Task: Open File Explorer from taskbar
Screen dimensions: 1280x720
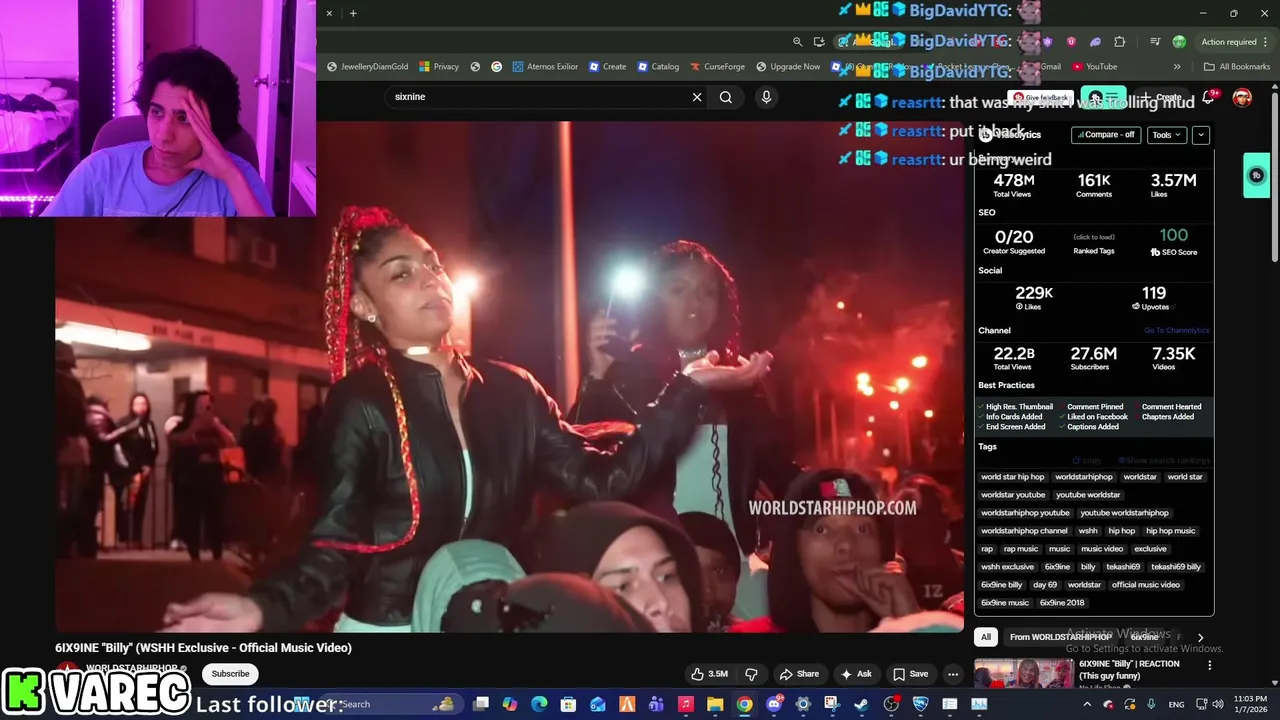Action: [x=715, y=704]
